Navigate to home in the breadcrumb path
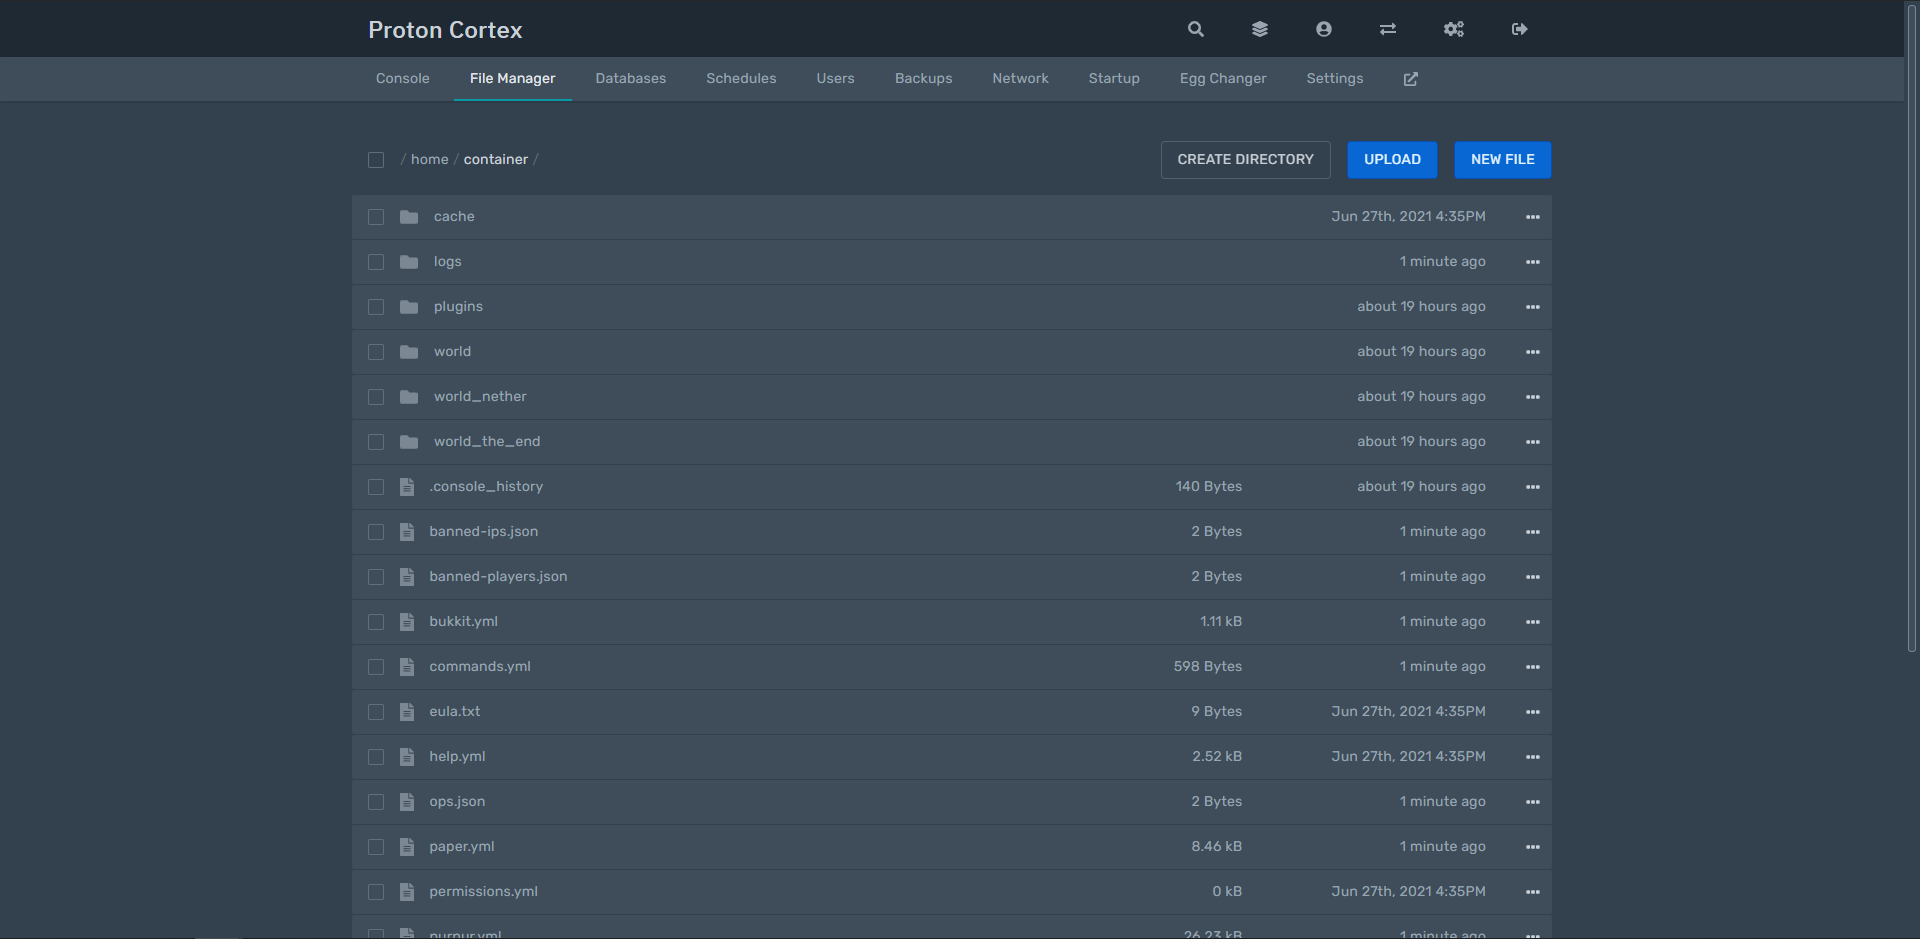Viewport: 1920px width, 939px height. (x=429, y=160)
